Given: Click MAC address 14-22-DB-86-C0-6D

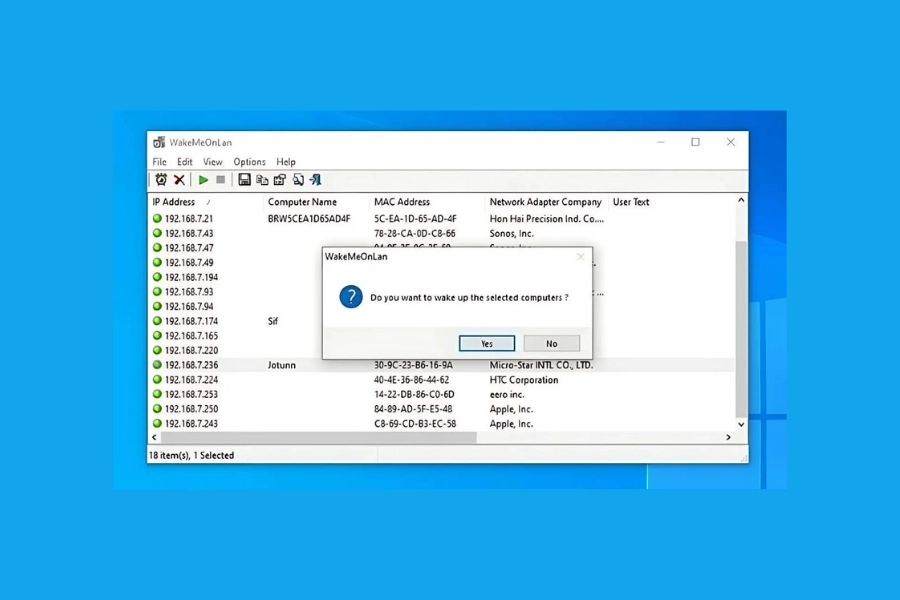Looking at the screenshot, I should (414, 394).
